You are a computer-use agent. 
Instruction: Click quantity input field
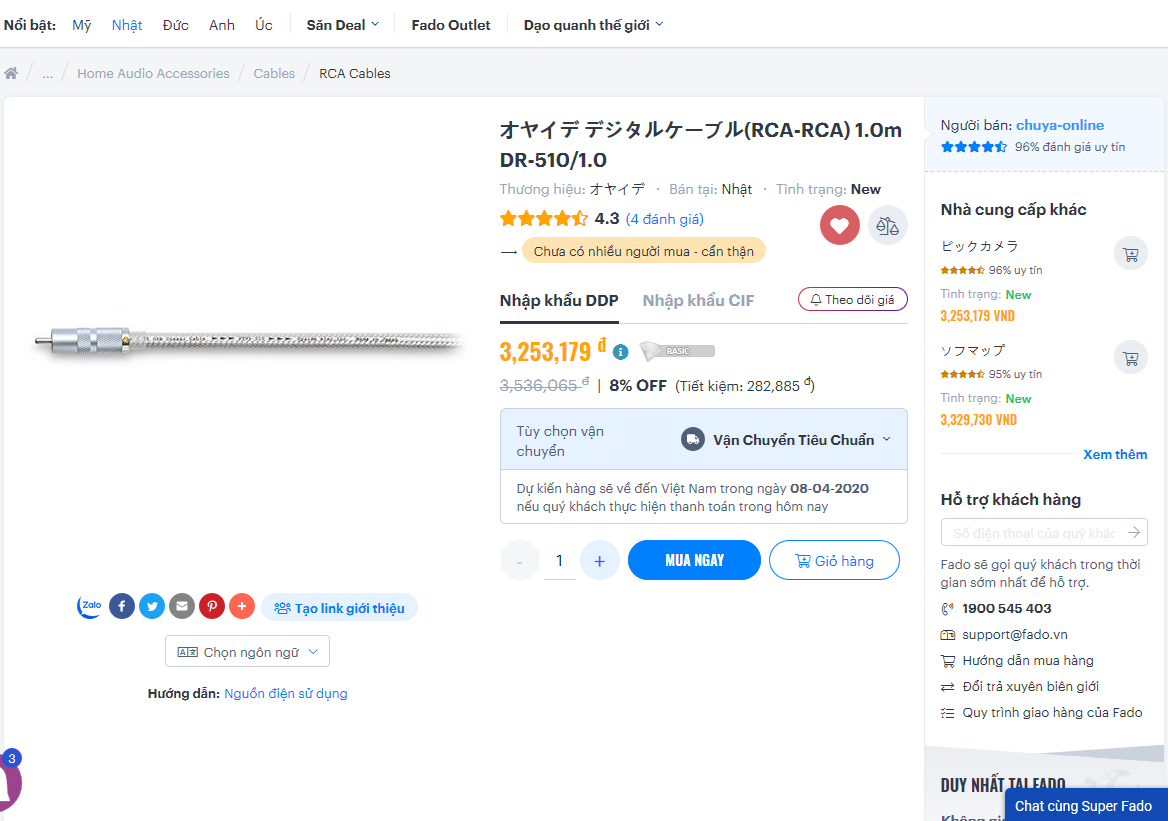[559, 560]
